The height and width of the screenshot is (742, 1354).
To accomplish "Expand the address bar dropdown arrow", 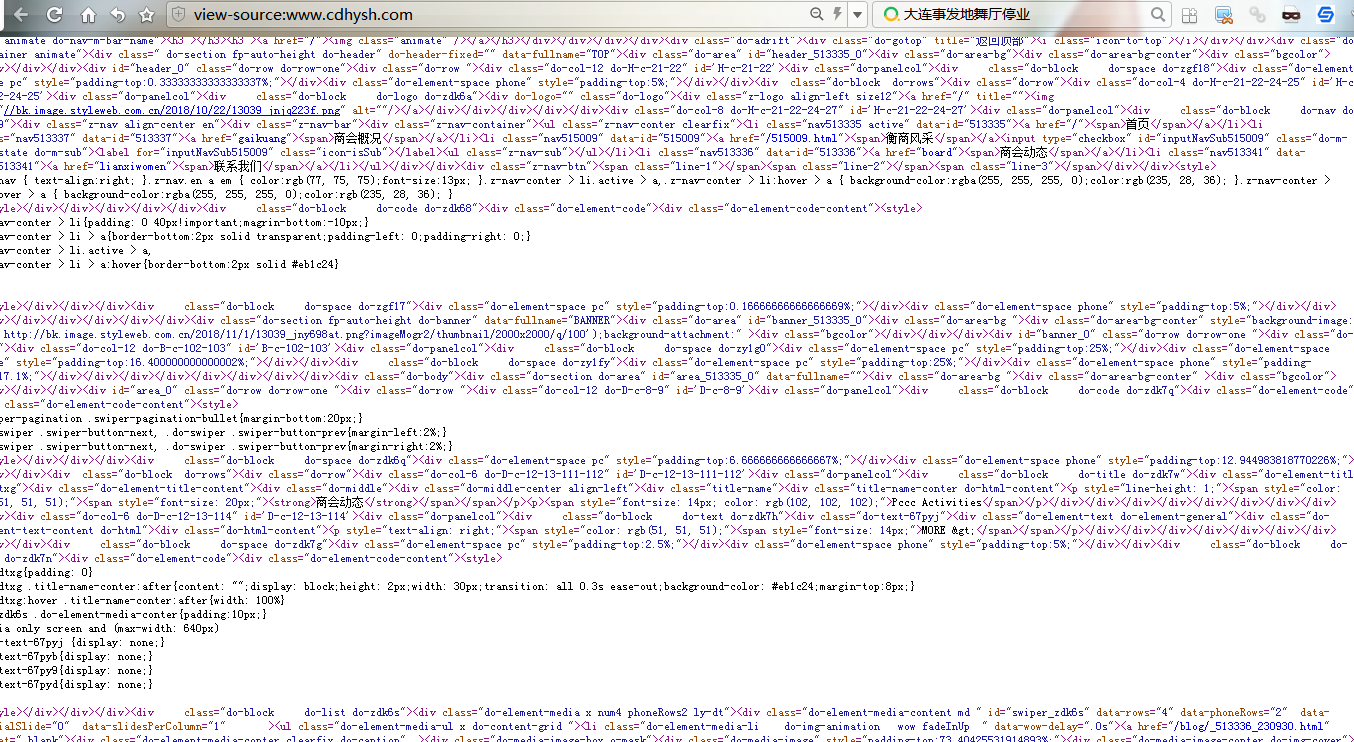I will (x=857, y=15).
